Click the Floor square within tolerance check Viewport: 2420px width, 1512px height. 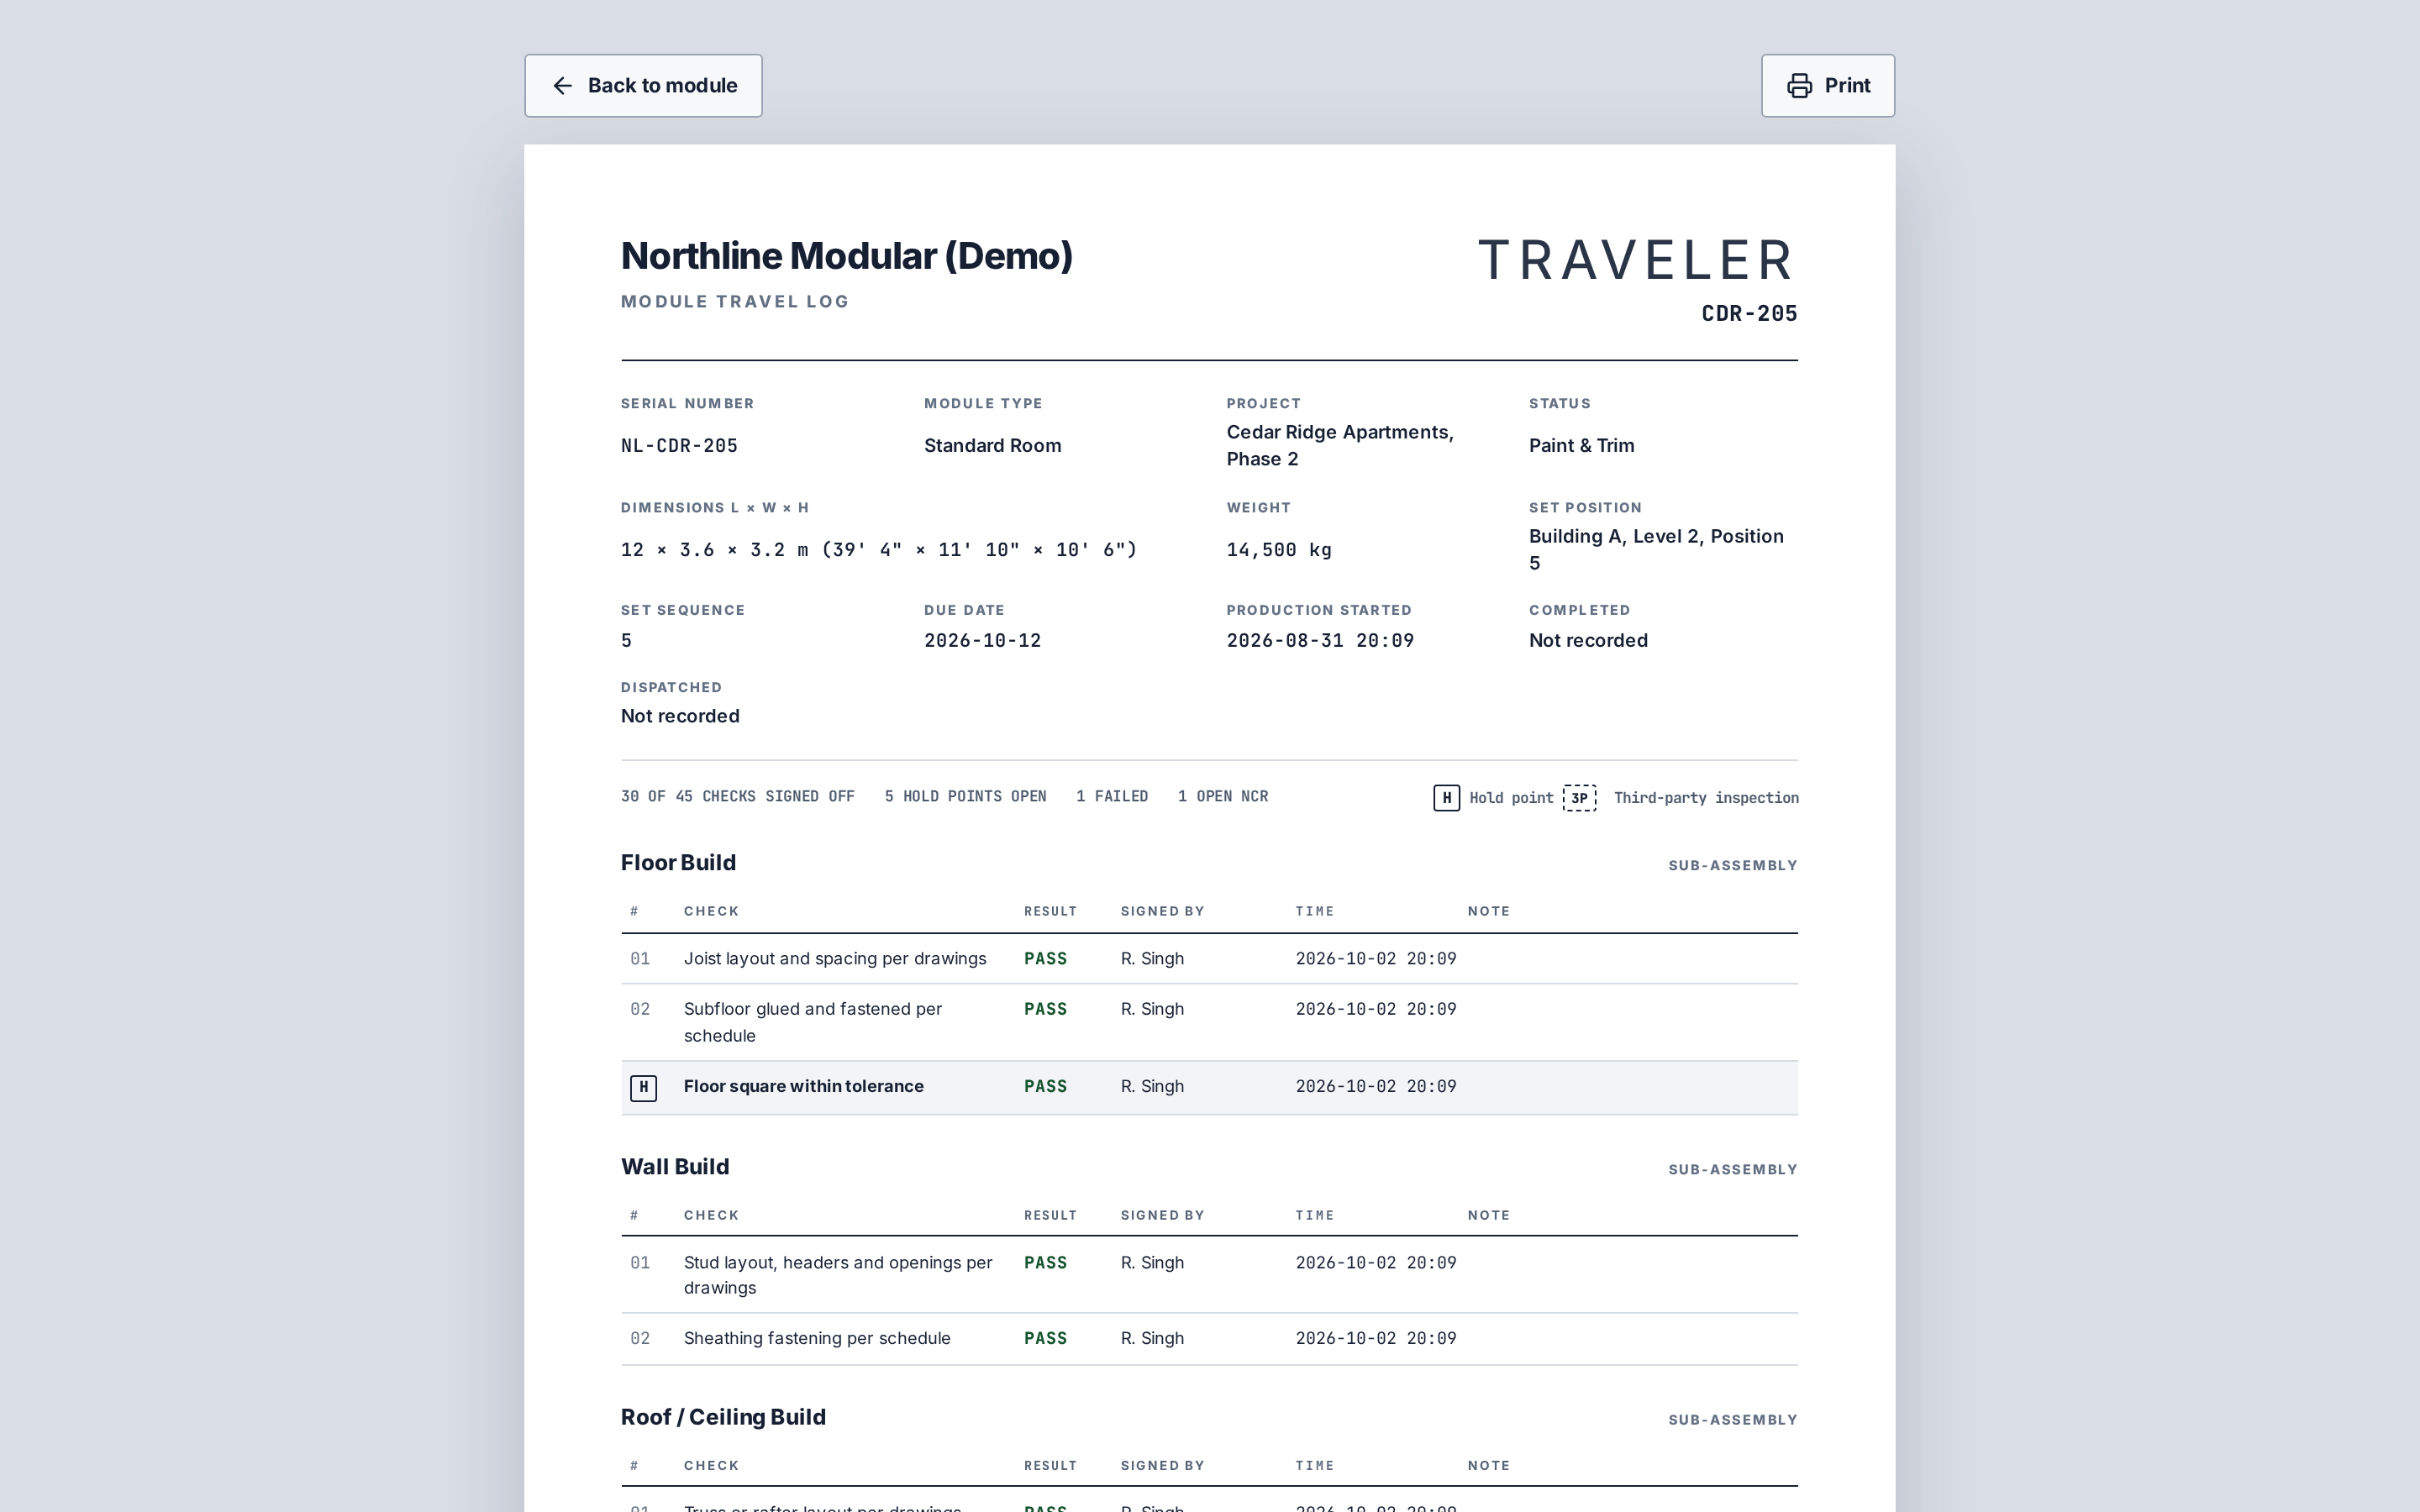pyautogui.click(x=803, y=1087)
